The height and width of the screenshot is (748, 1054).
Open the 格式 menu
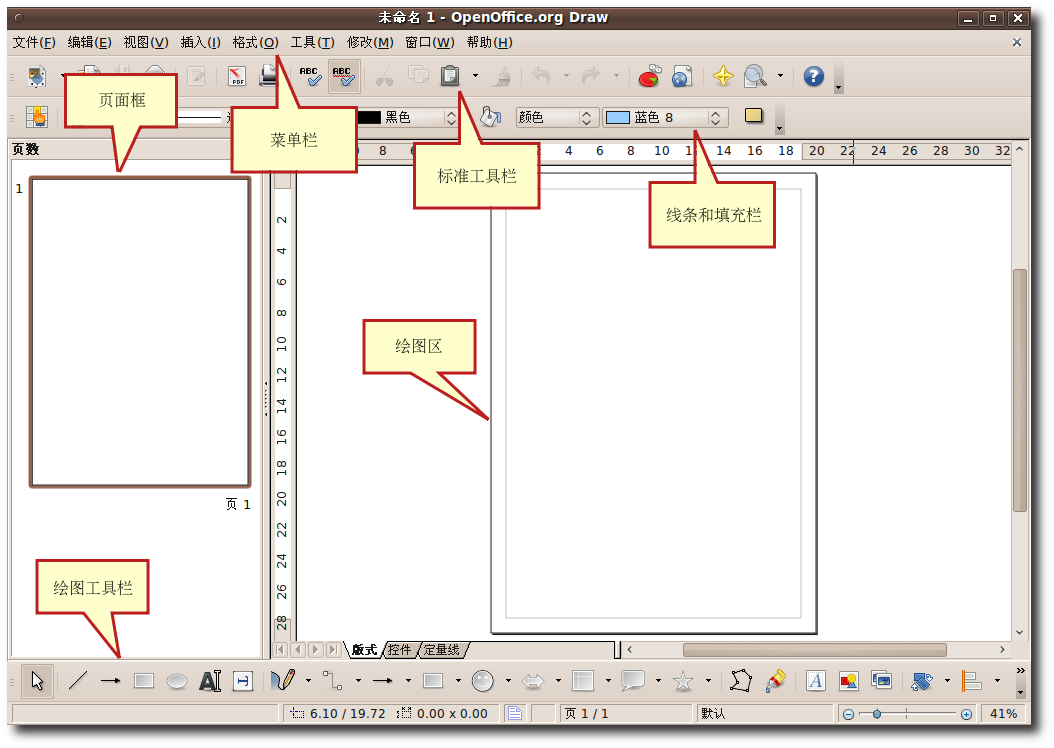(x=254, y=42)
